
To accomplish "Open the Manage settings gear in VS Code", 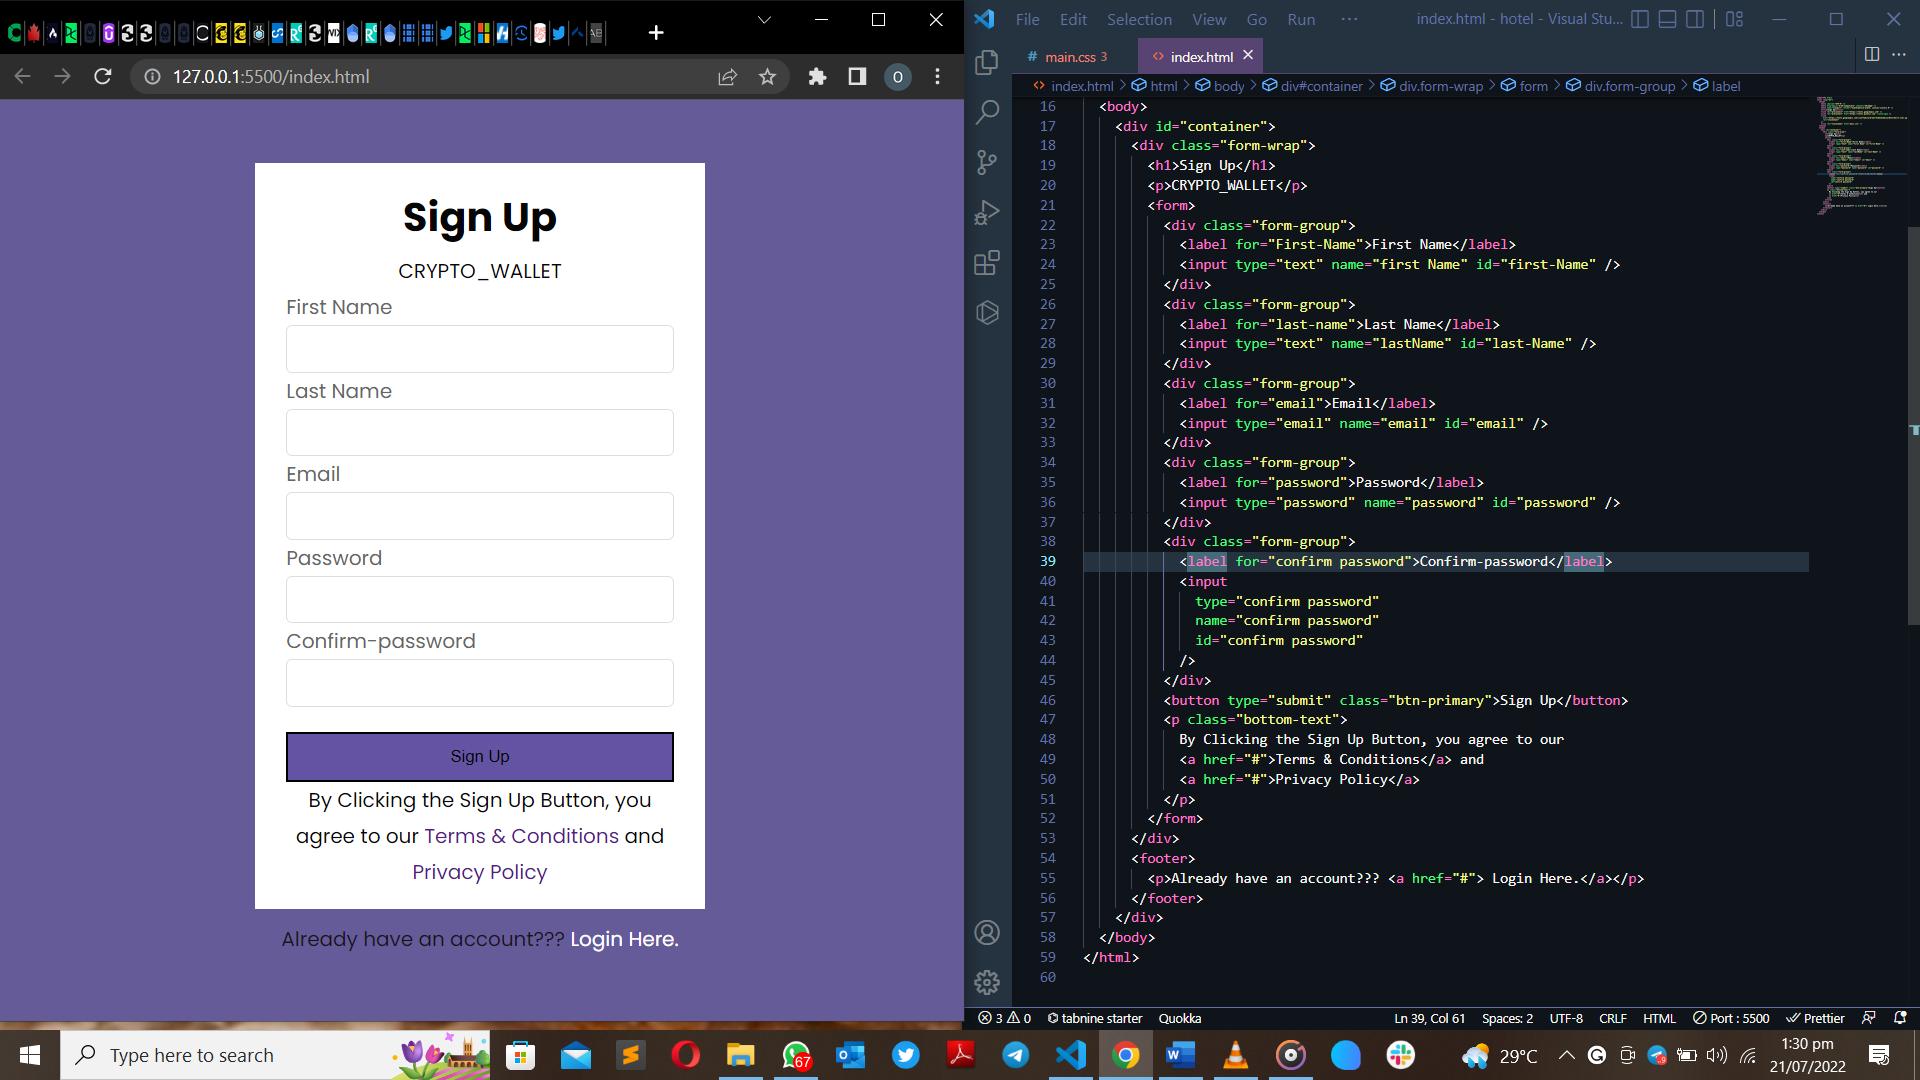I will point(987,982).
